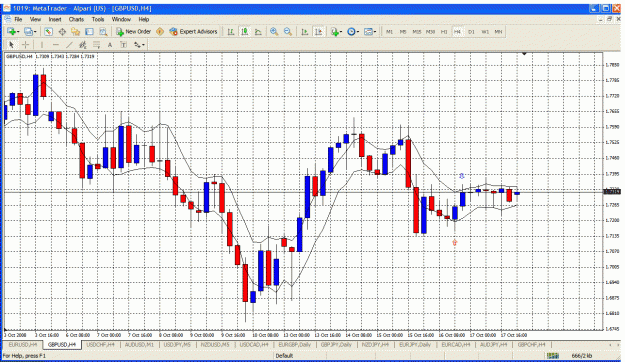Screen dimensions: 625x362
Task: Click the Expert Advisors button
Action: [x=193, y=31]
